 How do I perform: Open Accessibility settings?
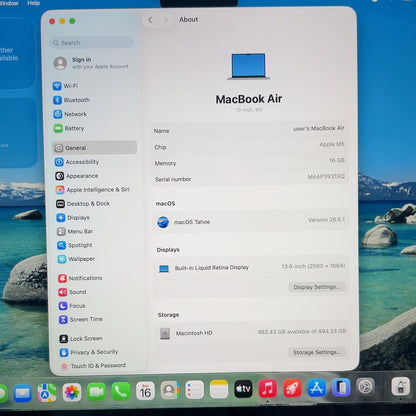click(x=77, y=162)
